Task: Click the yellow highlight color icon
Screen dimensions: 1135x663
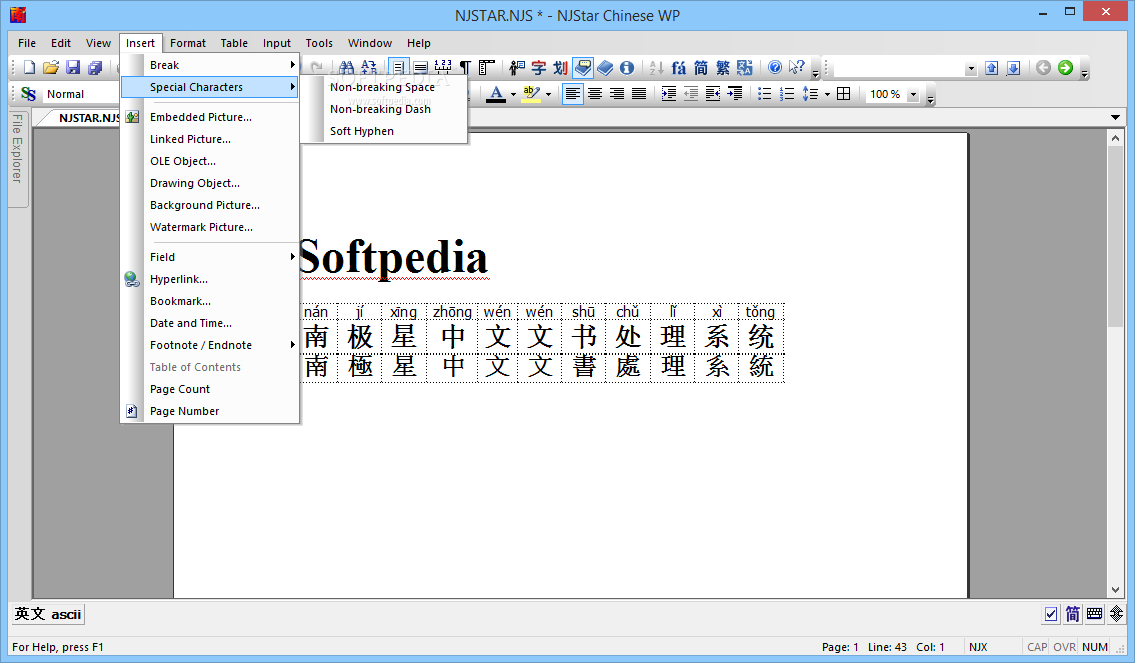Action: point(531,93)
